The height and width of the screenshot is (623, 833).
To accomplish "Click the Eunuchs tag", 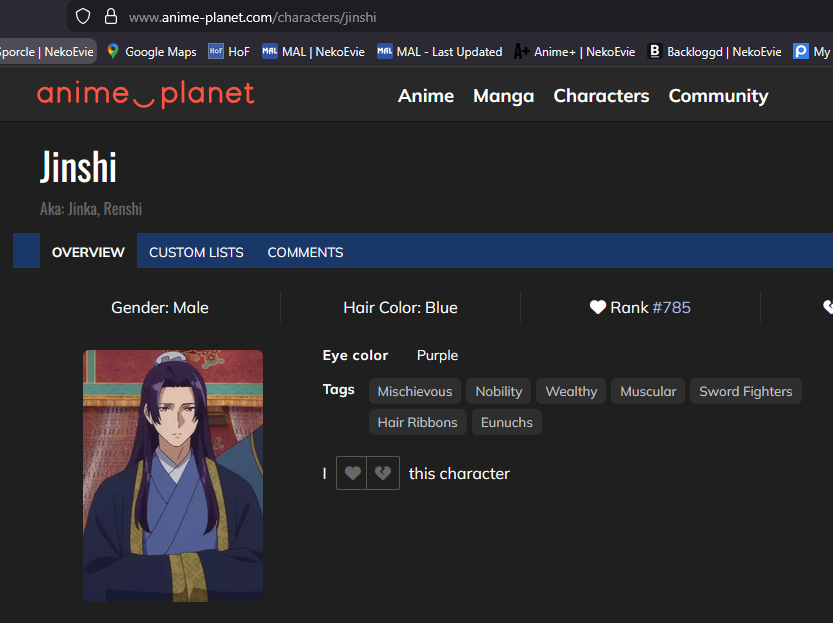I will click(x=507, y=422).
